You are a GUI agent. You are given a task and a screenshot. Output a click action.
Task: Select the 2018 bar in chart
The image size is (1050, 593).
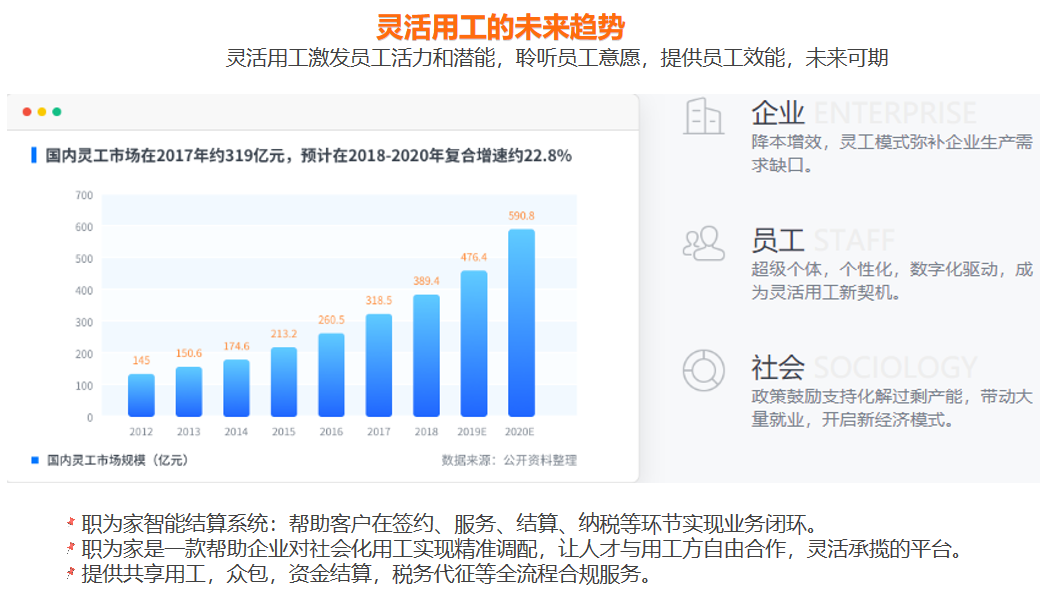(427, 355)
